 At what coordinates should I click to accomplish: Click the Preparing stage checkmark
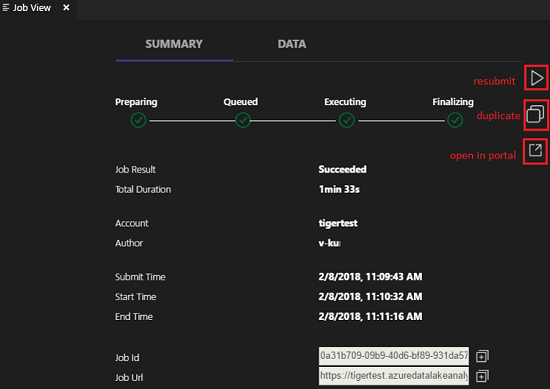coord(138,120)
